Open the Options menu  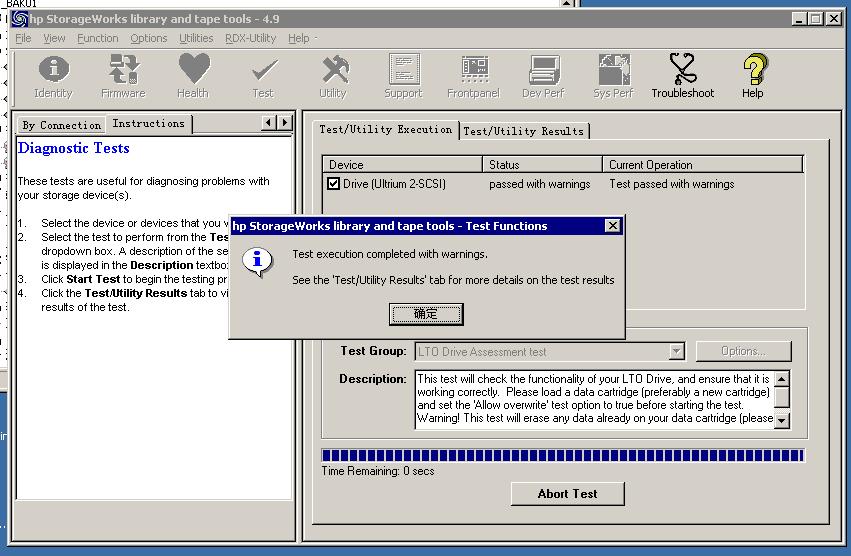point(149,39)
